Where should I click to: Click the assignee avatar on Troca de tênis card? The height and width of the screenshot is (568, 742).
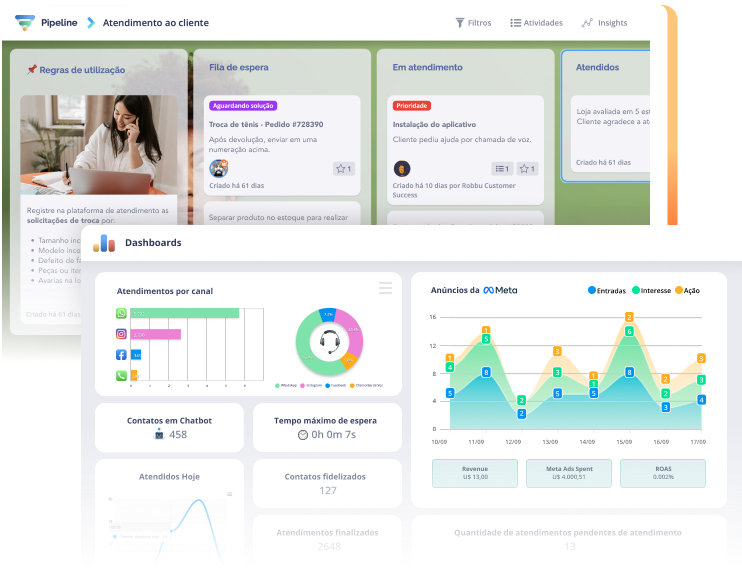pos(218,168)
